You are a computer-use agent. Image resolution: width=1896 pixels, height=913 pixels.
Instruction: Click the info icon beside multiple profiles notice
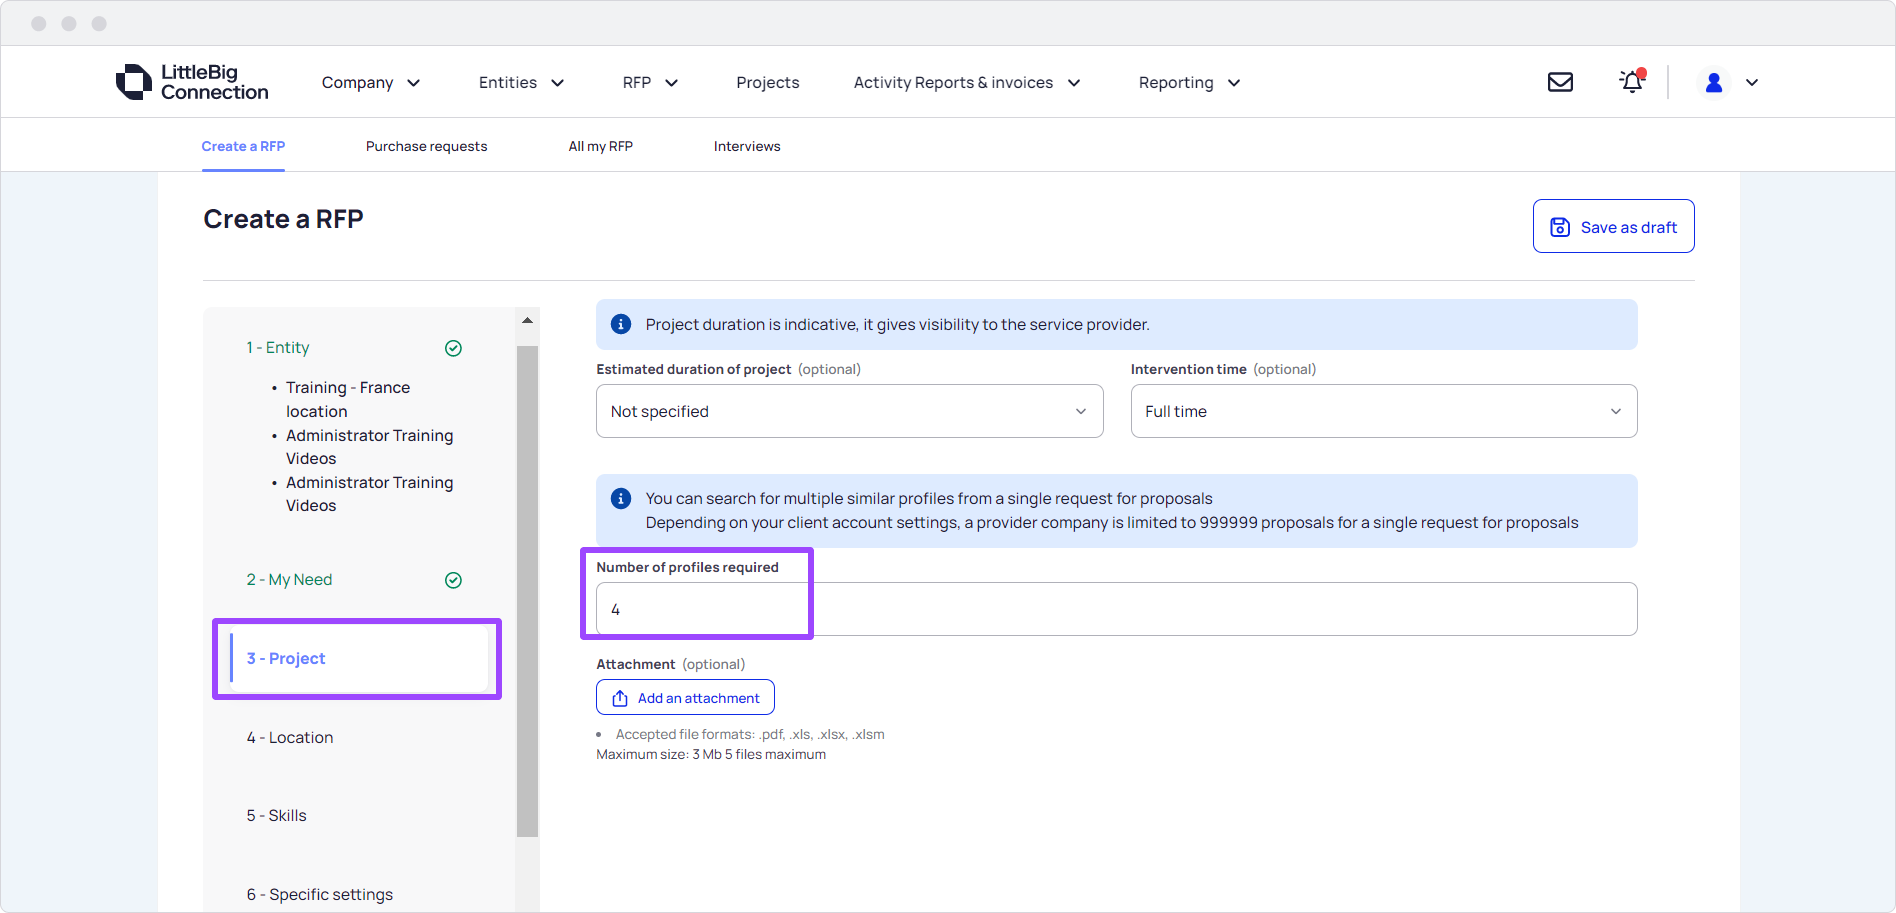tap(621, 498)
